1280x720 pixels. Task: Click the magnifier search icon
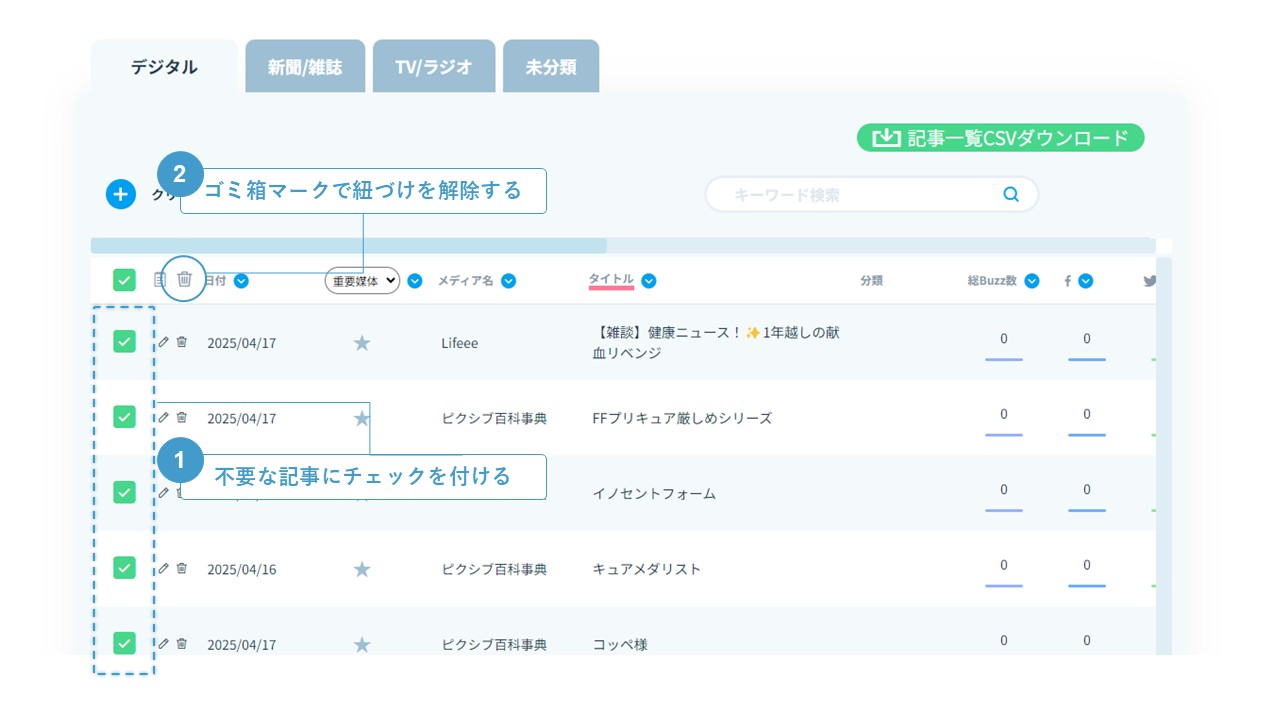click(x=1010, y=195)
